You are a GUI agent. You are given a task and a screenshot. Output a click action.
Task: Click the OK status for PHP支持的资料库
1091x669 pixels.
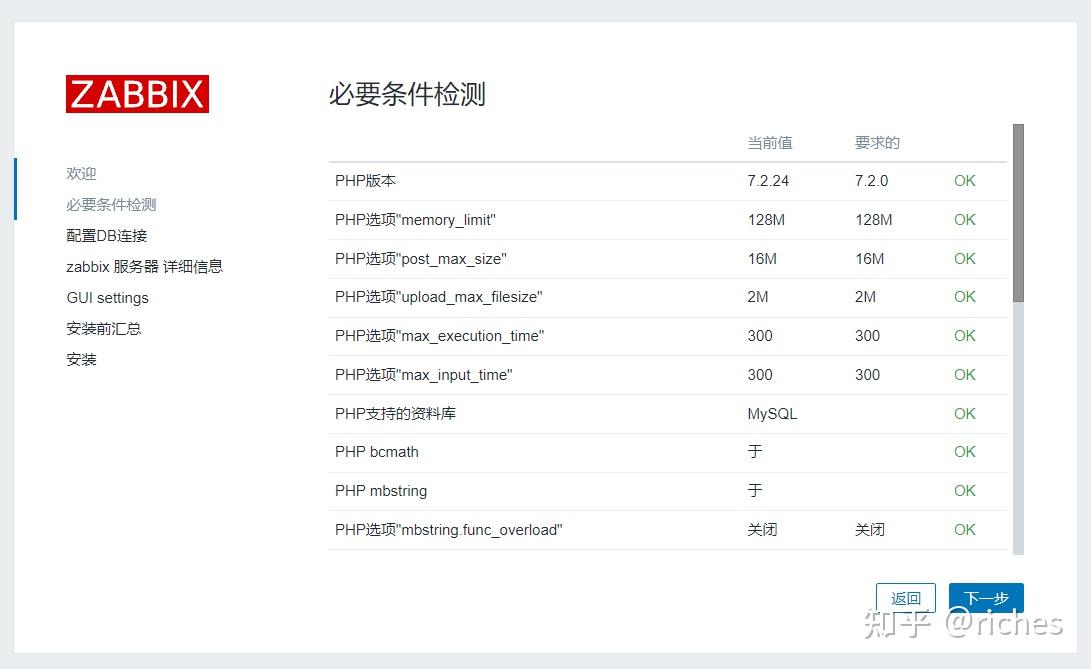963,413
